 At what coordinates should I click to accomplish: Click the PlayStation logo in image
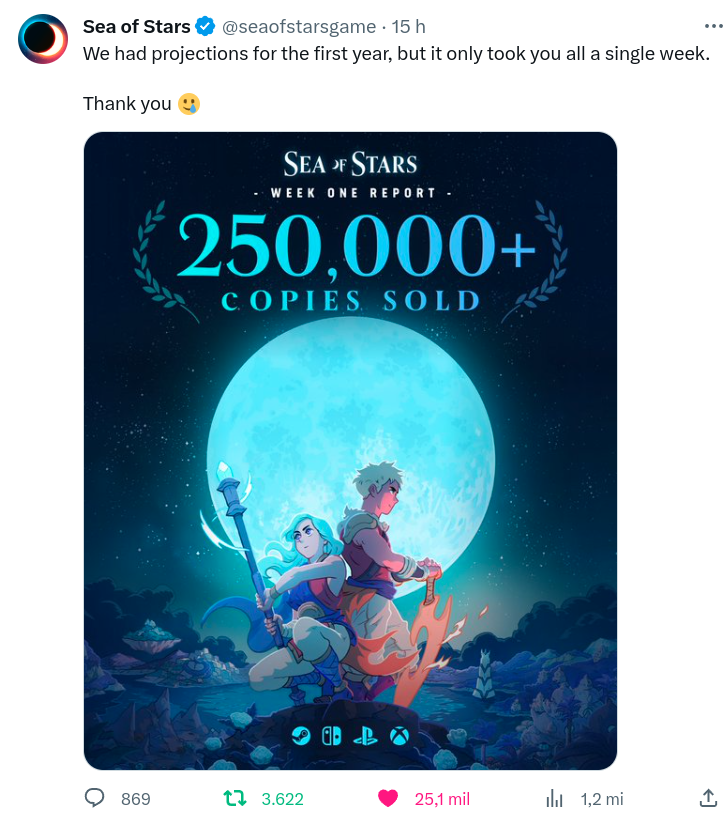click(366, 736)
